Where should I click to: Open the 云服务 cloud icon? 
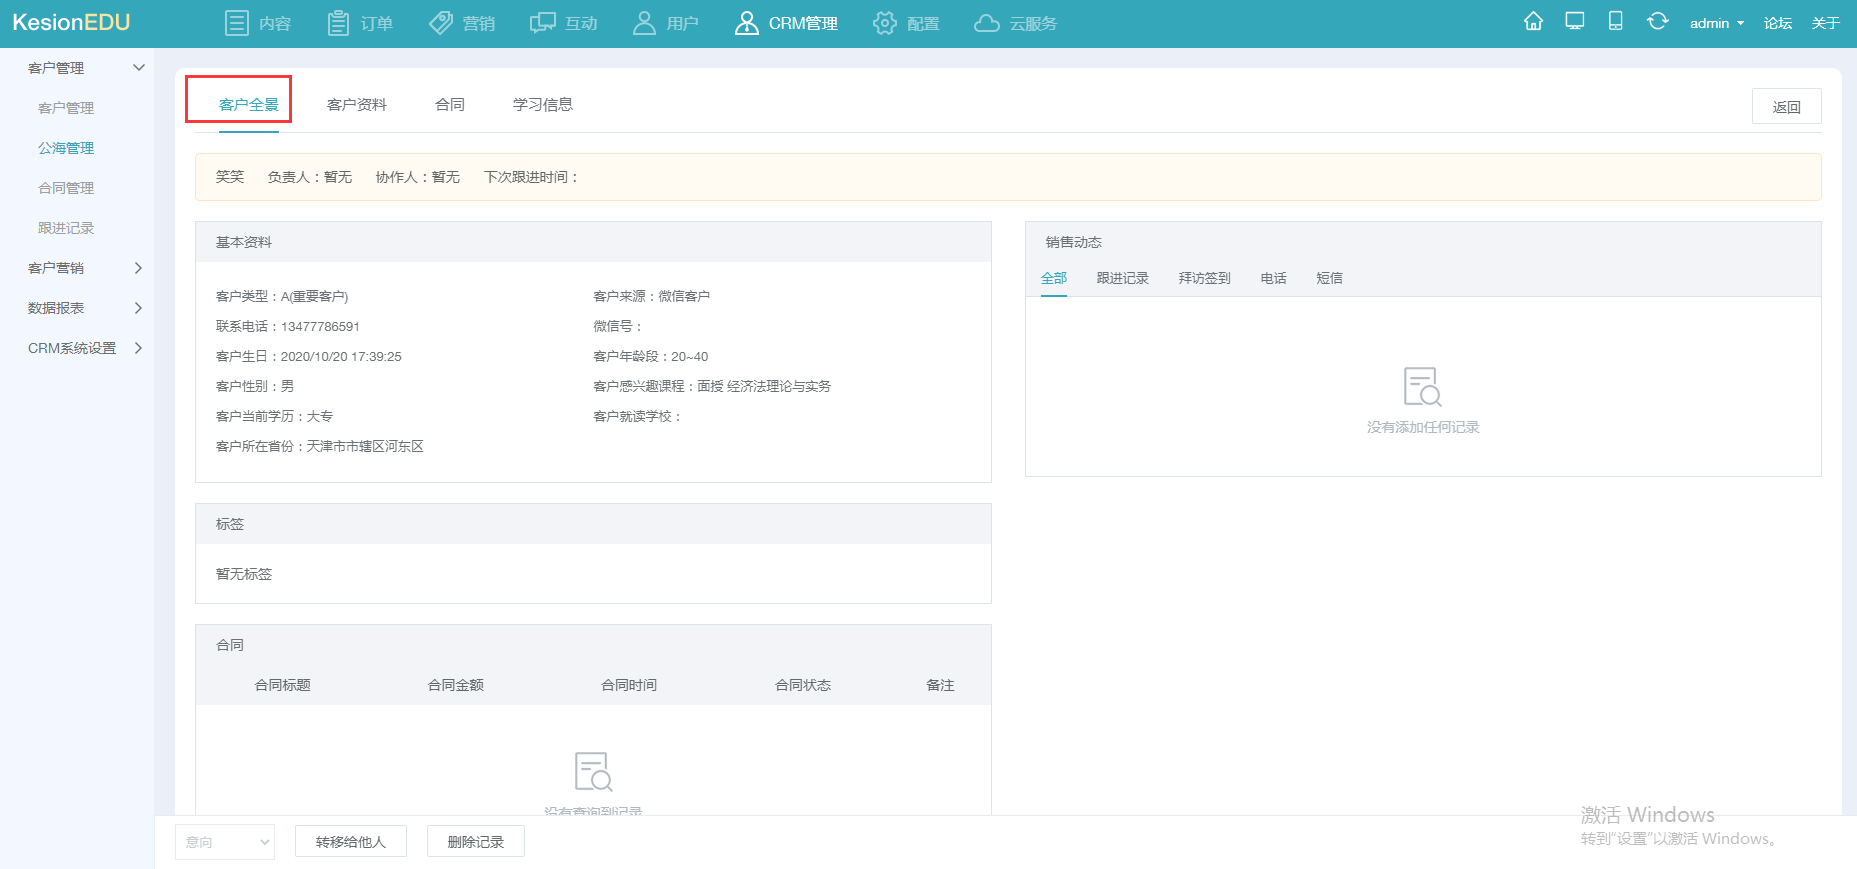click(987, 23)
